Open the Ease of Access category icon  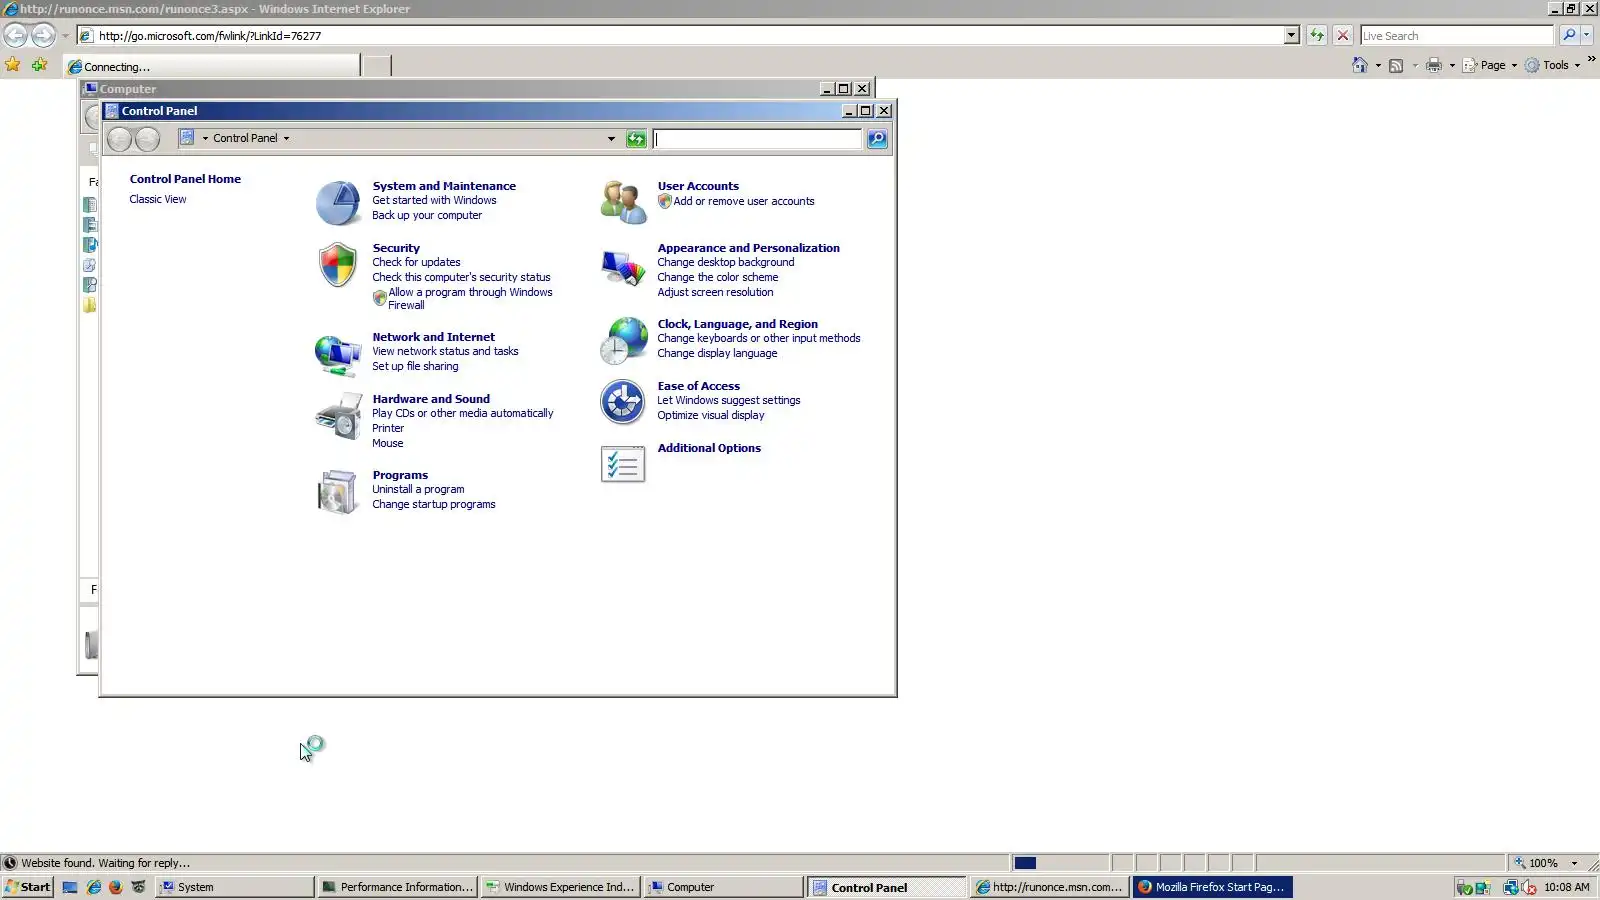[x=623, y=403]
